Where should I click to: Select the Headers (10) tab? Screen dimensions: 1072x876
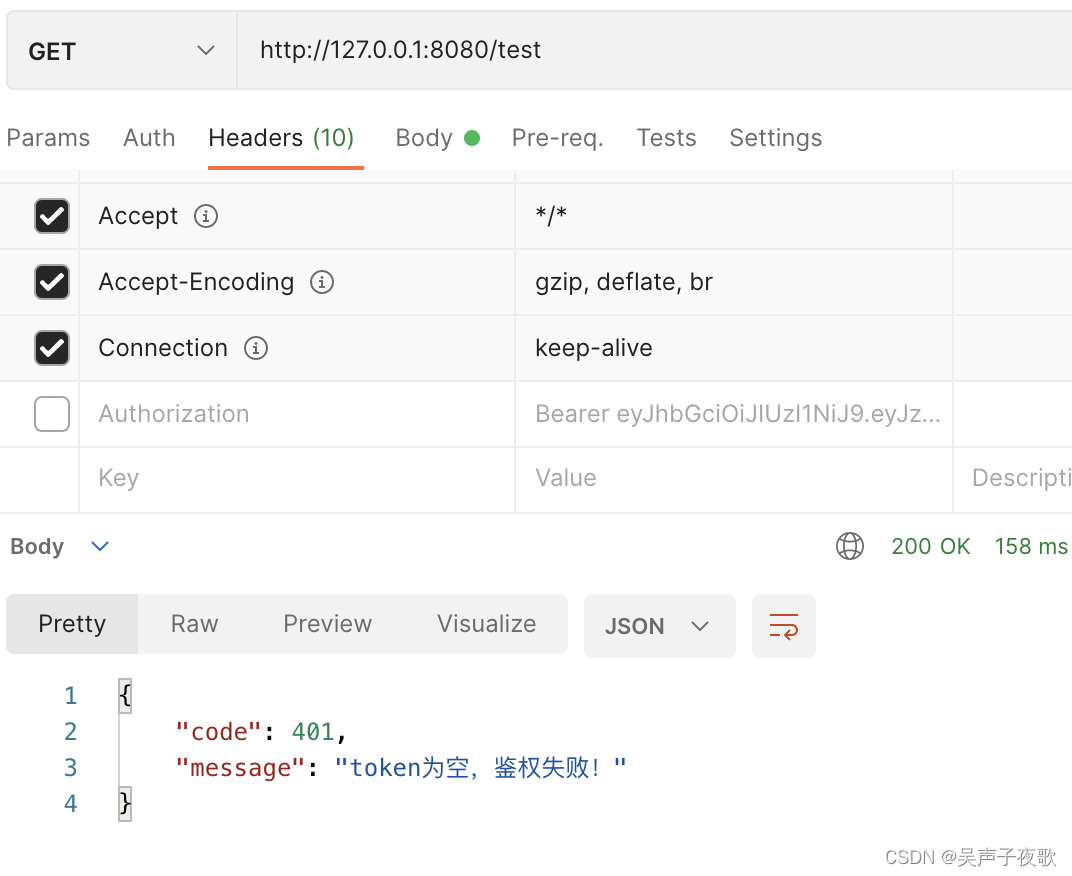[281, 138]
